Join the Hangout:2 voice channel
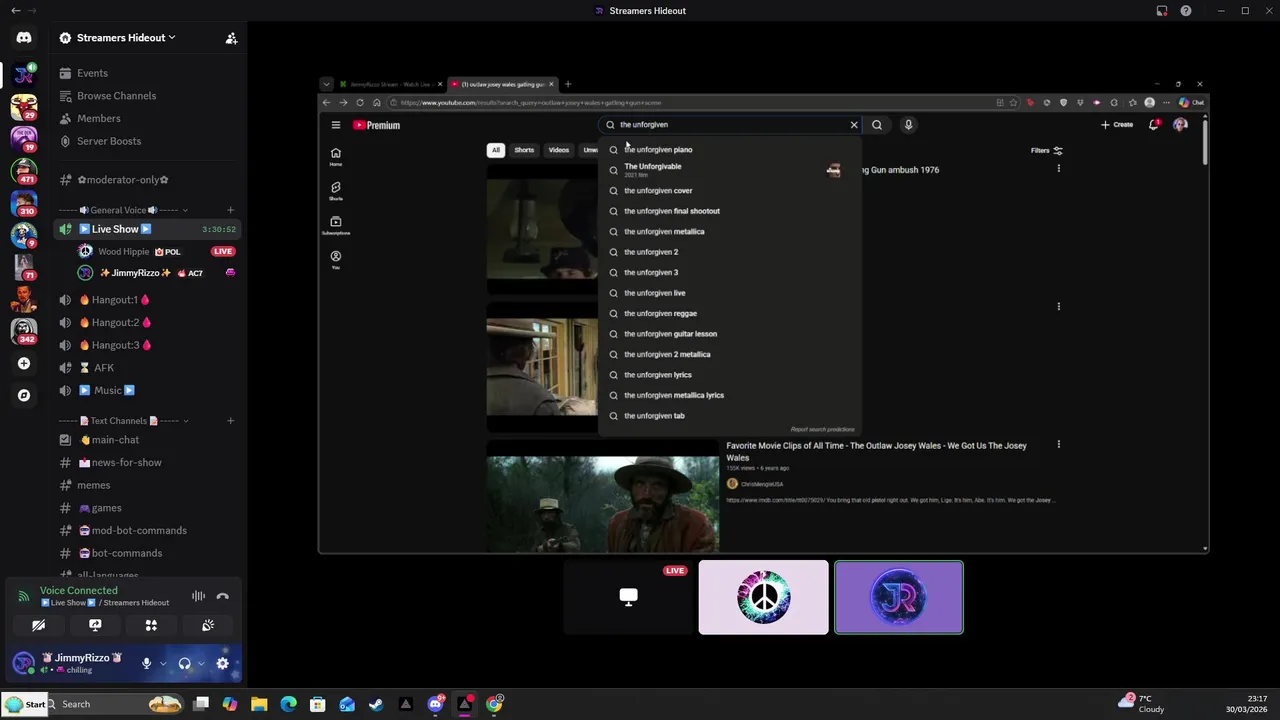The image size is (1280, 720). 148,322
